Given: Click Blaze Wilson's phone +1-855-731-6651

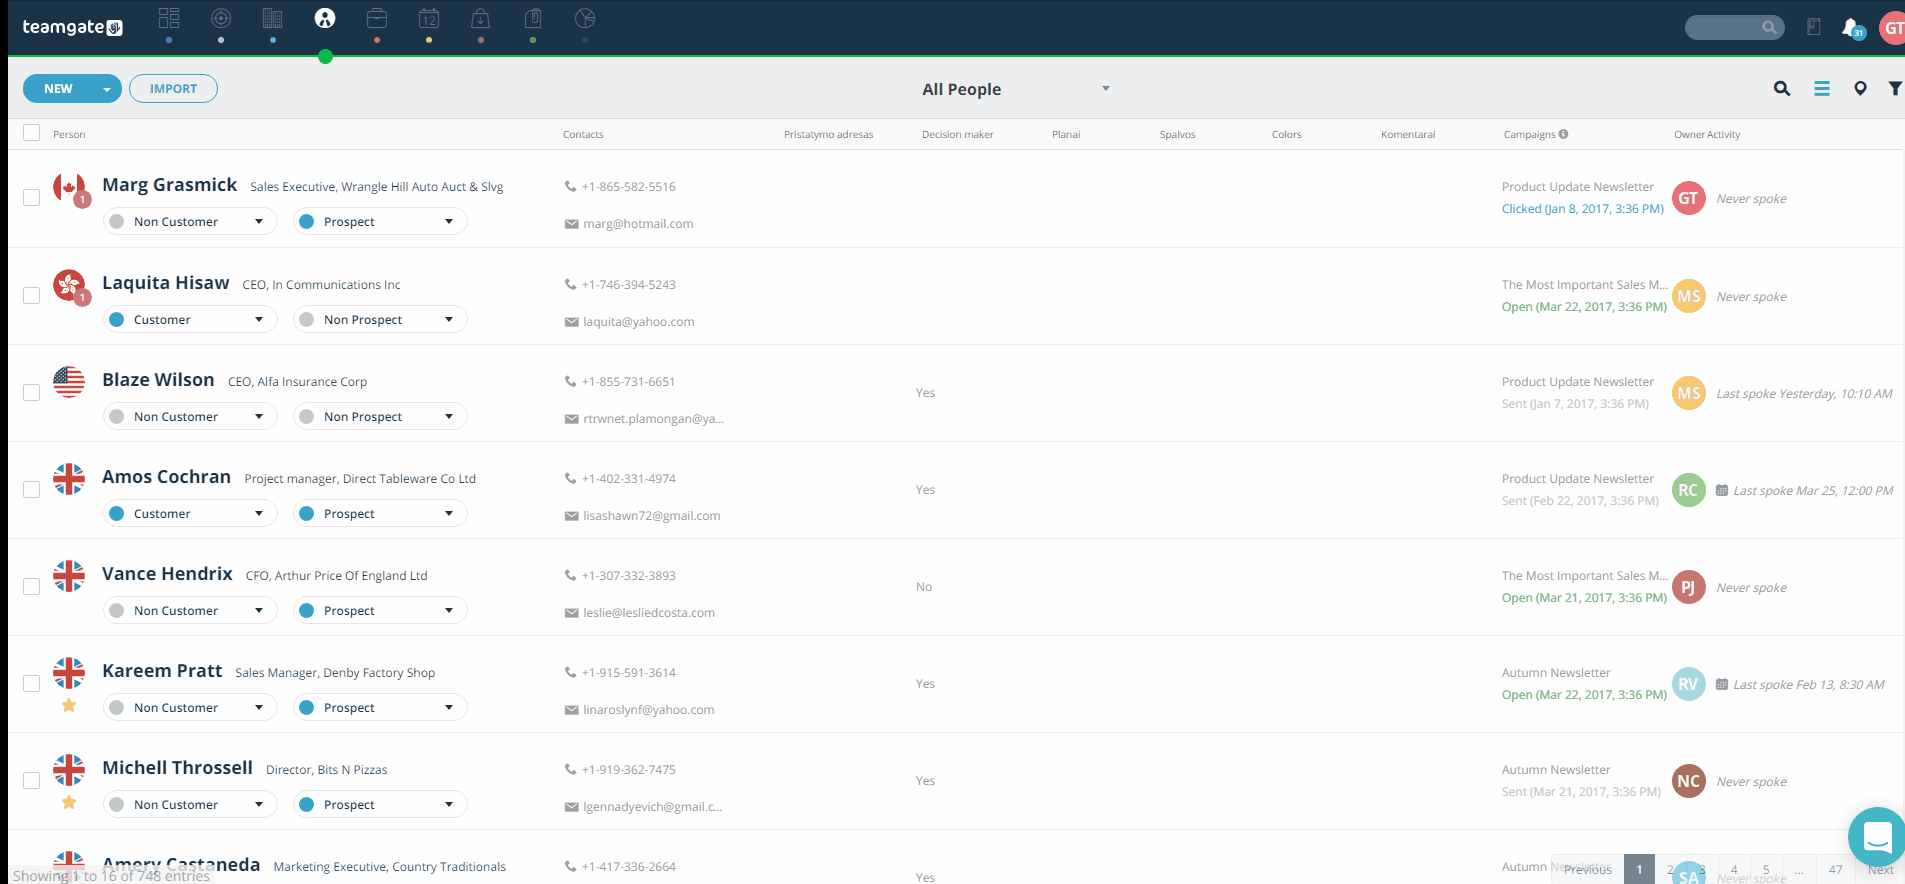Looking at the screenshot, I should [628, 382].
